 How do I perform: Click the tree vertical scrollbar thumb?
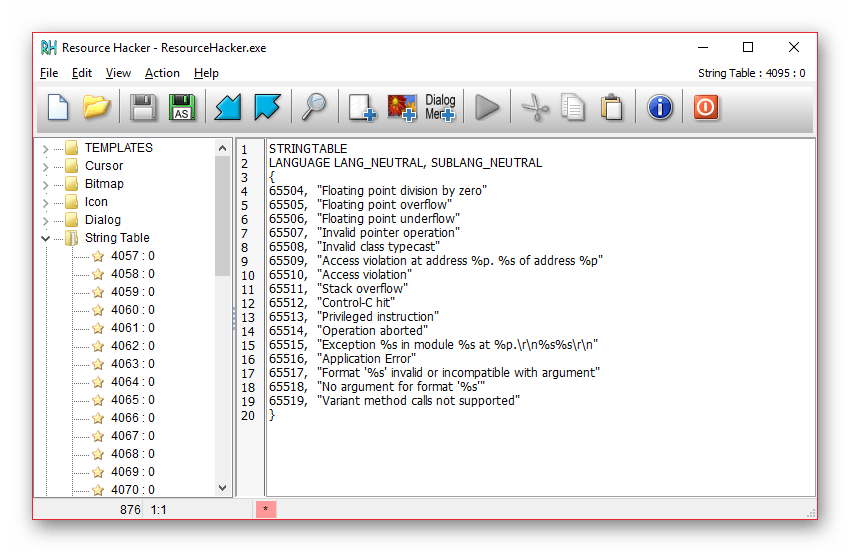(x=222, y=216)
